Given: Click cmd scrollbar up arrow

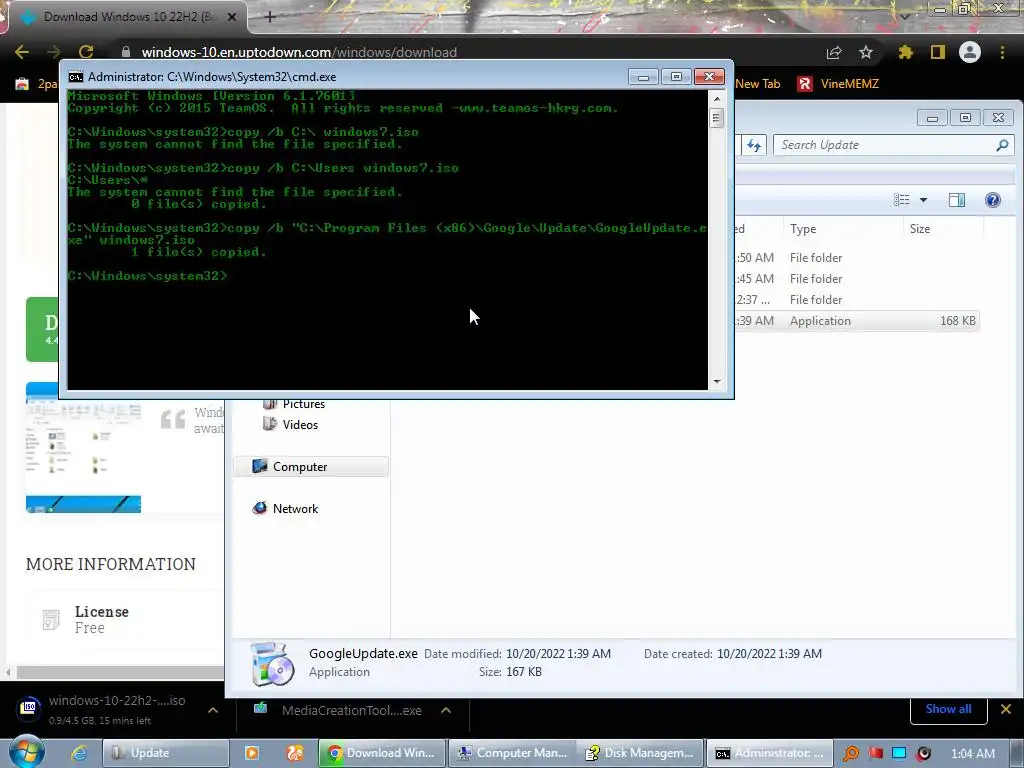Looking at the screenshot, I should tap(717, 99).
